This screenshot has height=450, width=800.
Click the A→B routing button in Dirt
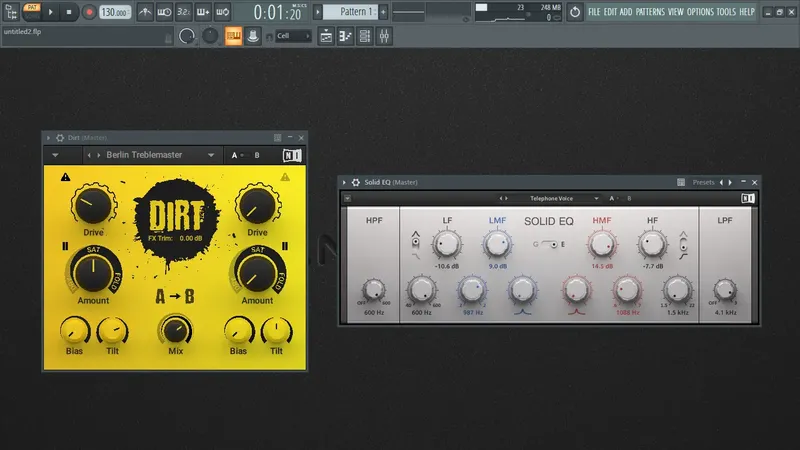coord(174,296)
